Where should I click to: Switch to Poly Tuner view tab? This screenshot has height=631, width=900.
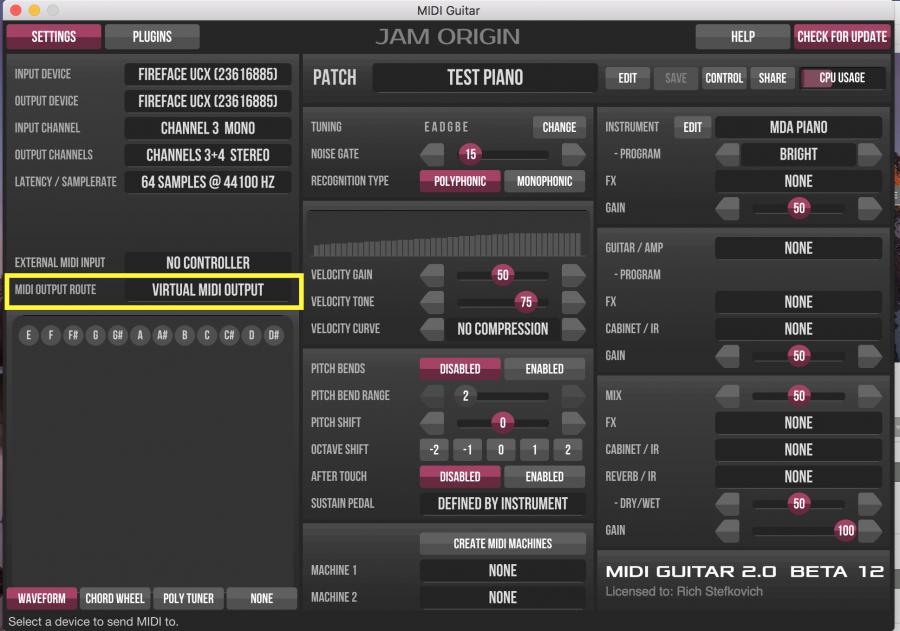[x=188, y=598]
